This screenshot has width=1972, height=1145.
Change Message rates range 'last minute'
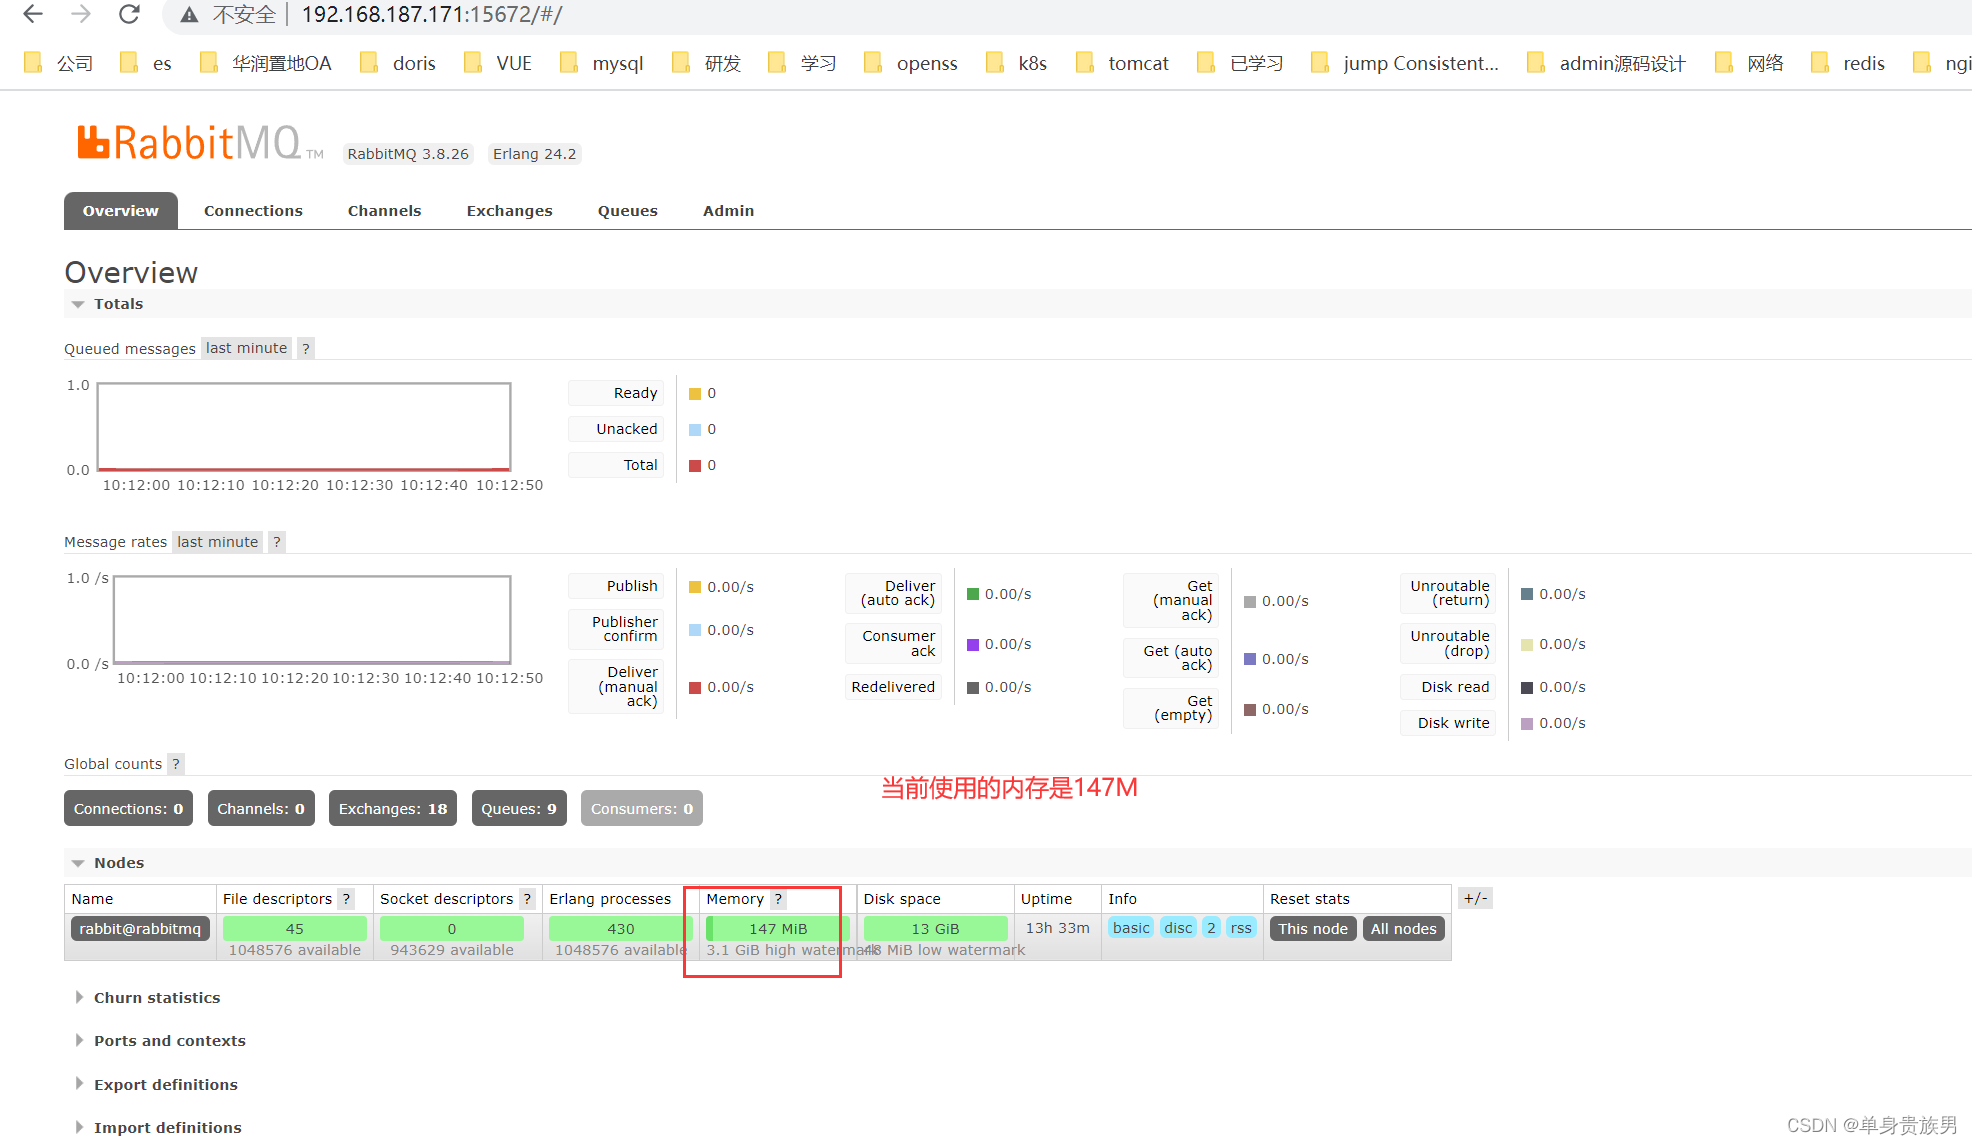[x=217, y=542]
